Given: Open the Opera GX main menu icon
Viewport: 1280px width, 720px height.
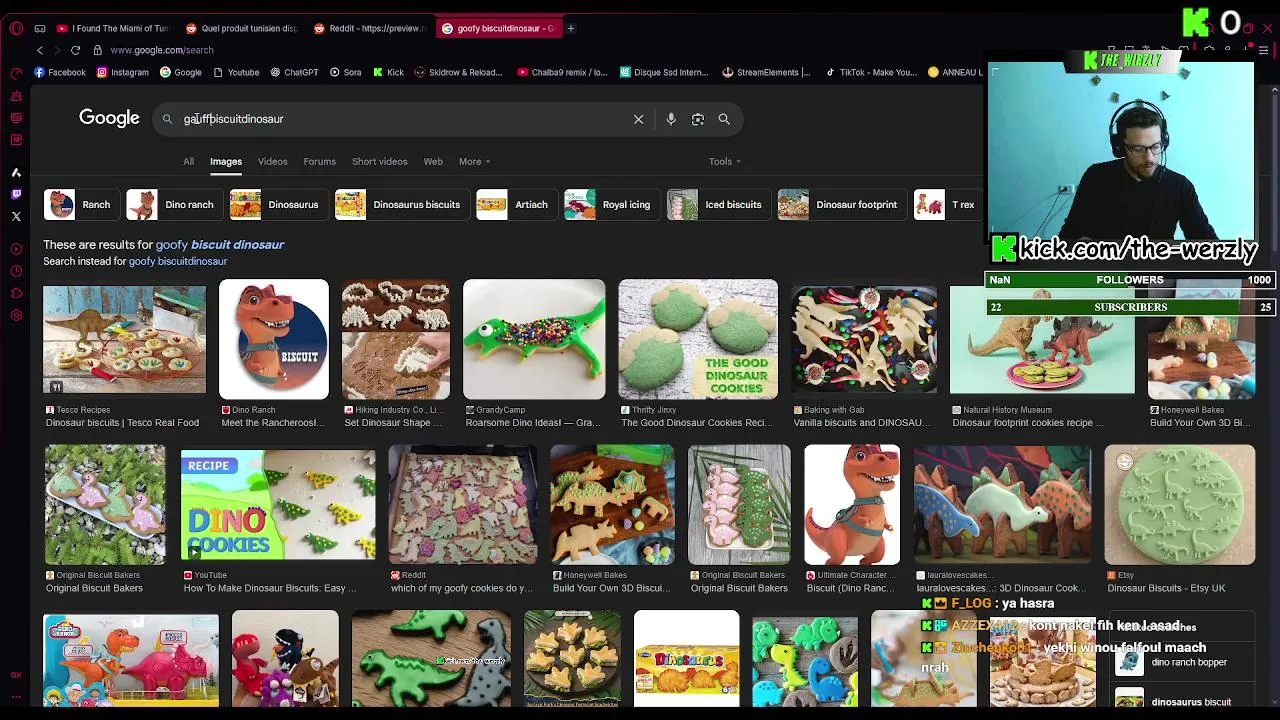Looking at the screenshot, I should pos(16,28).
